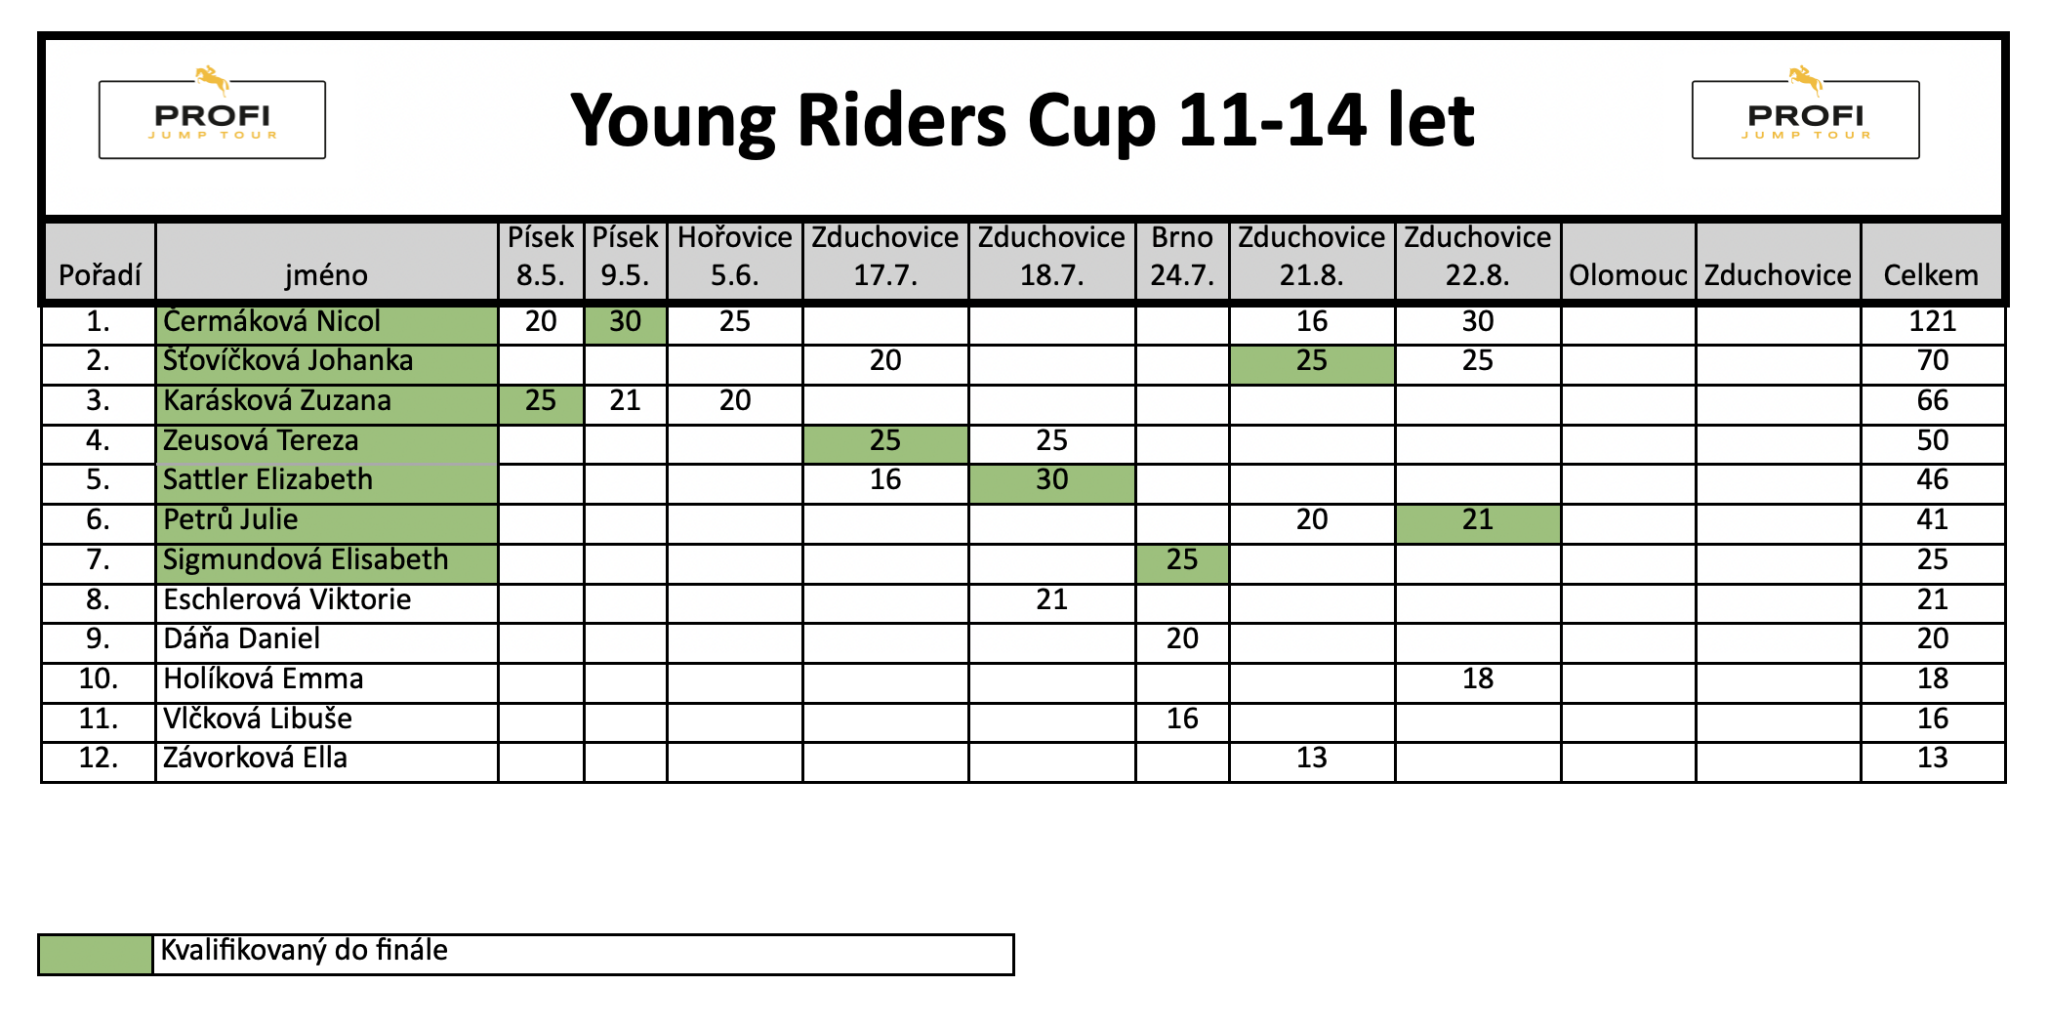This screenshot has height=1027, width=2048.
Task: Click Čermáková's total of 121
Action: point(1932,324)
